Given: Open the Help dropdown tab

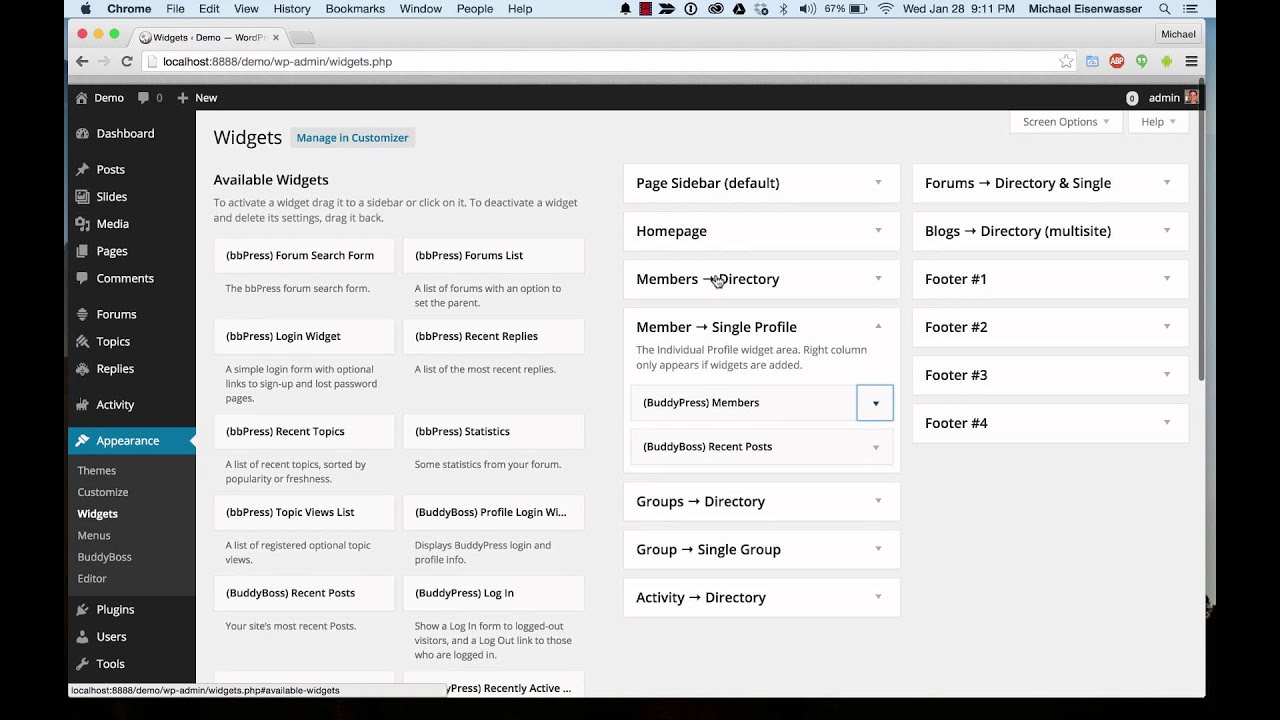Looking at the screenshot, I should pos(1158,122).
